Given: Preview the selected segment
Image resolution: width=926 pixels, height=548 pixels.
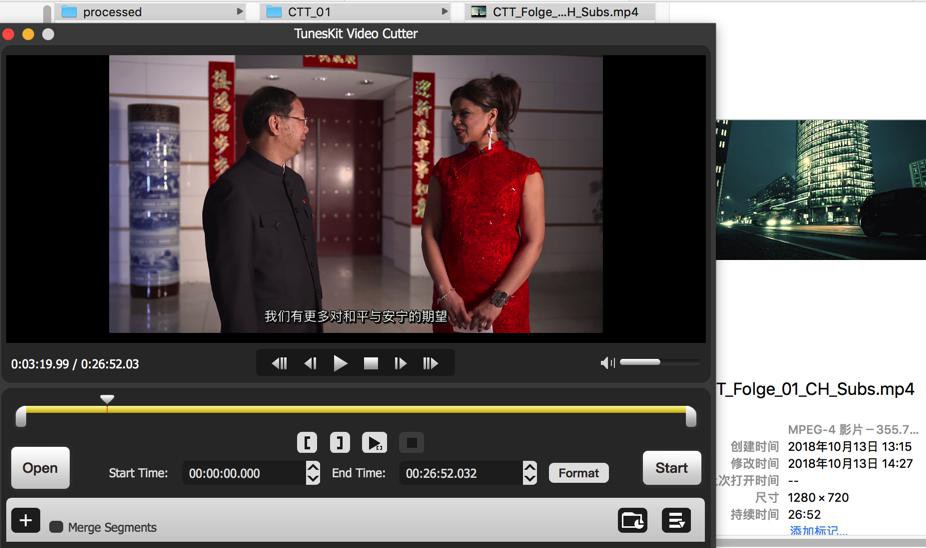Looking at the screenshot, I should pos(374,442).
